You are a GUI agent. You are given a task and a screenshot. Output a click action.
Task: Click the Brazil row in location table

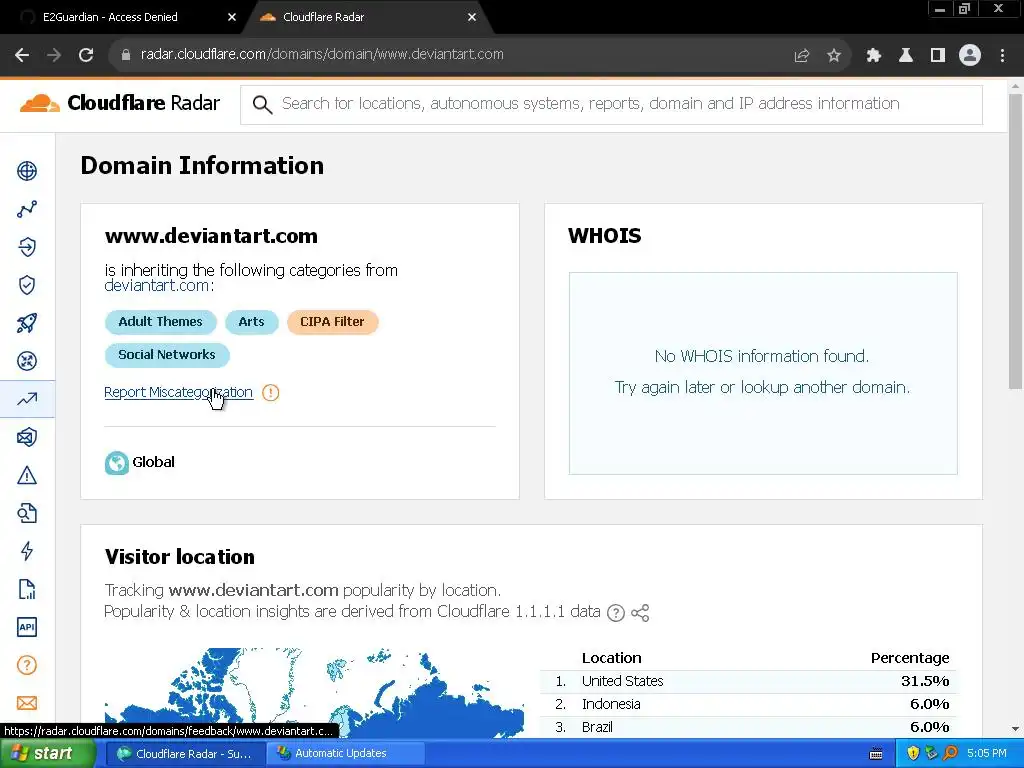[748, 727]
